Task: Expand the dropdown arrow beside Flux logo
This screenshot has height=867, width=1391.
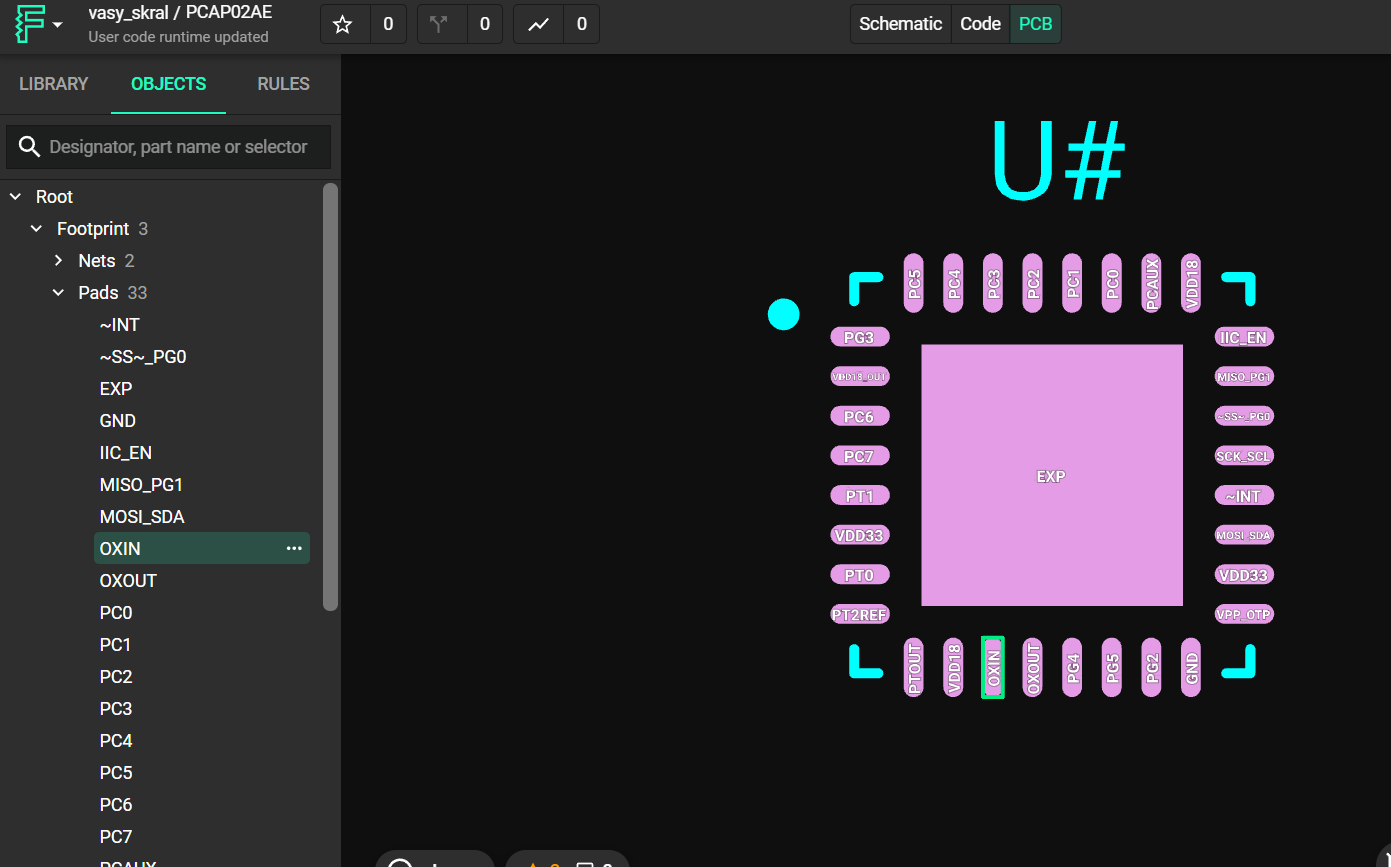Action: point(58,24)
